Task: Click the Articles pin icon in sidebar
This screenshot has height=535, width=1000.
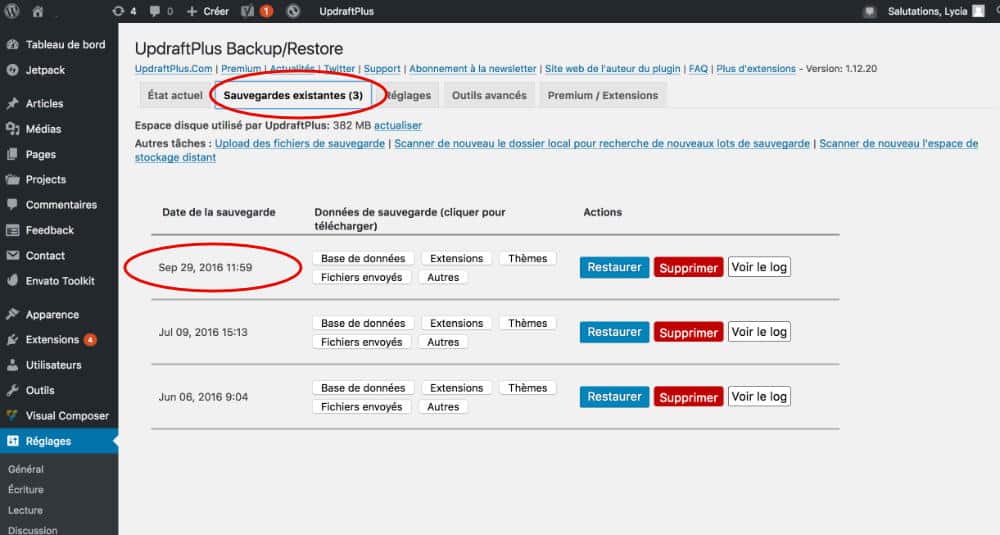Action: [12, 103]
